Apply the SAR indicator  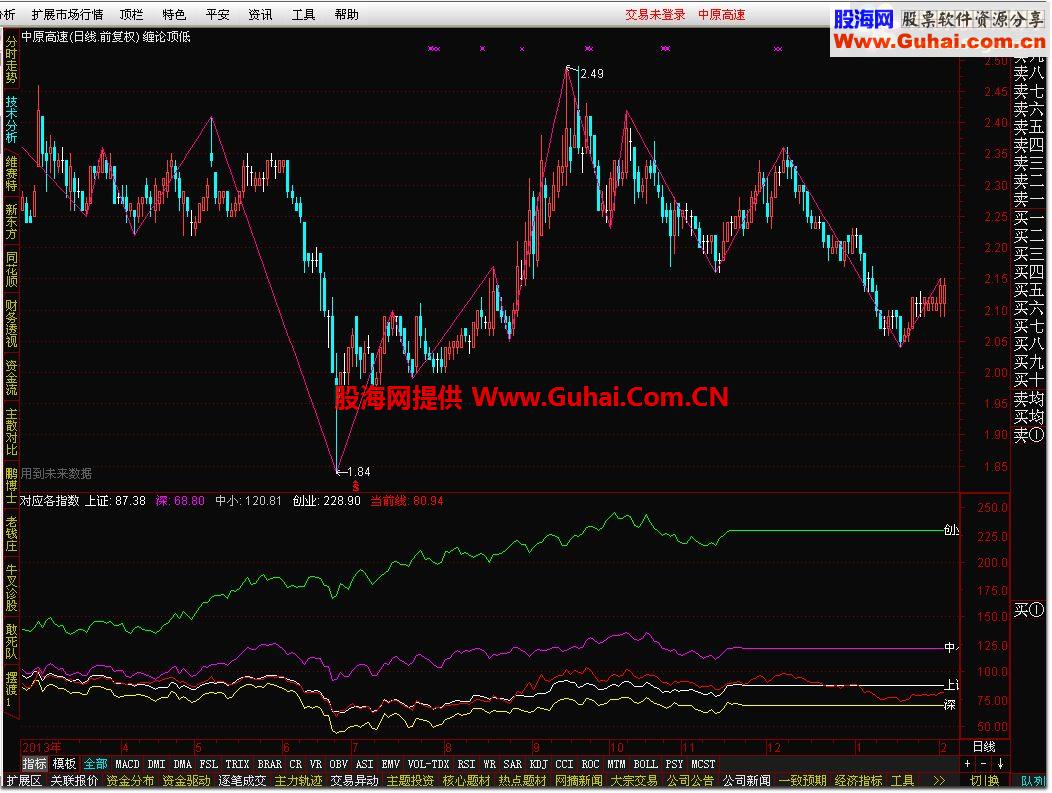513,763
